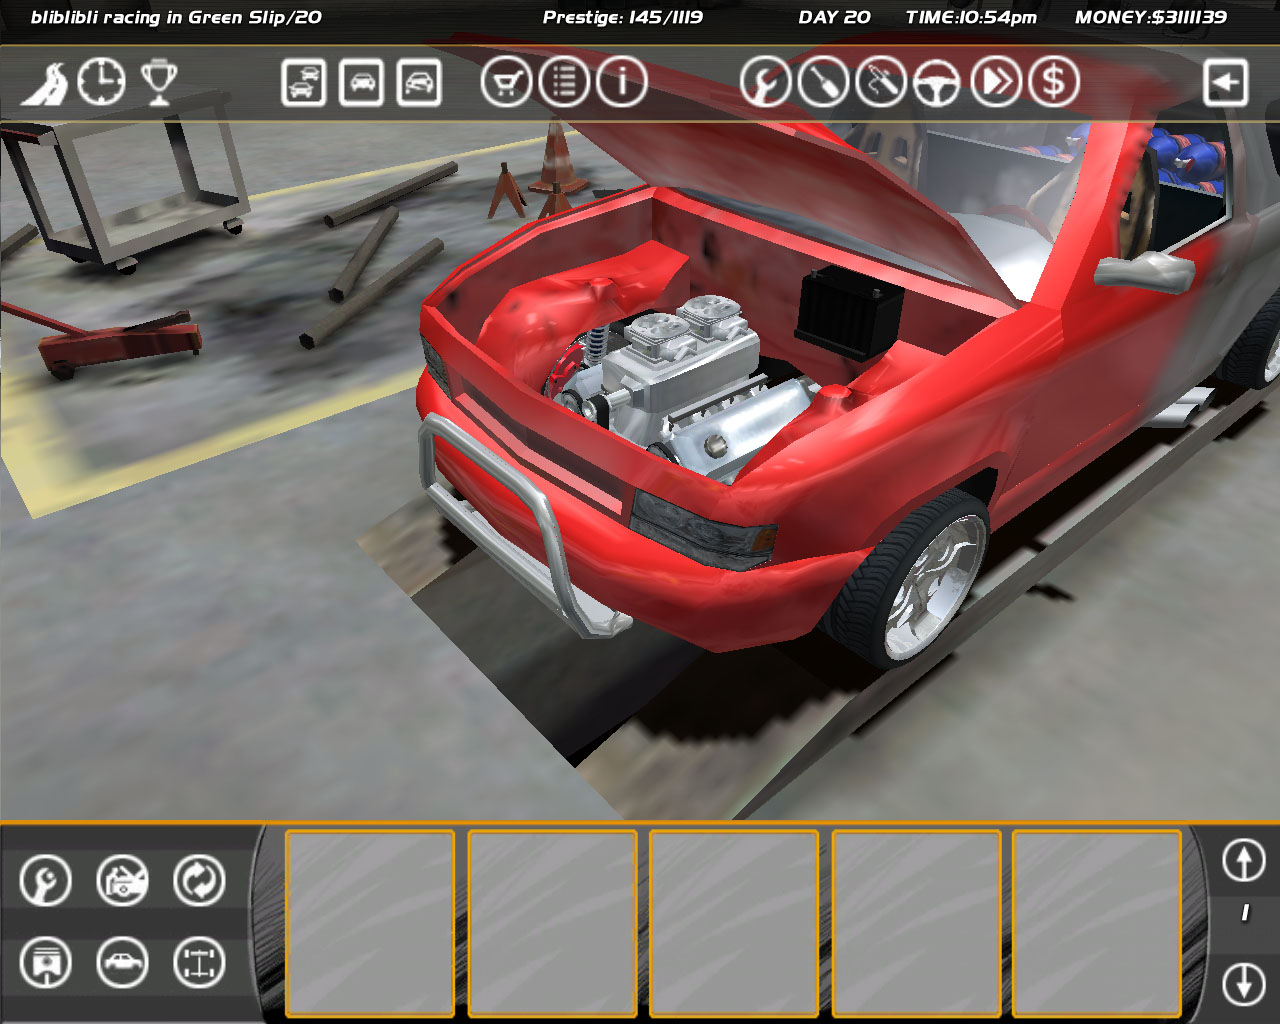Start test drive with steering wheel icon

click(938, 82)
